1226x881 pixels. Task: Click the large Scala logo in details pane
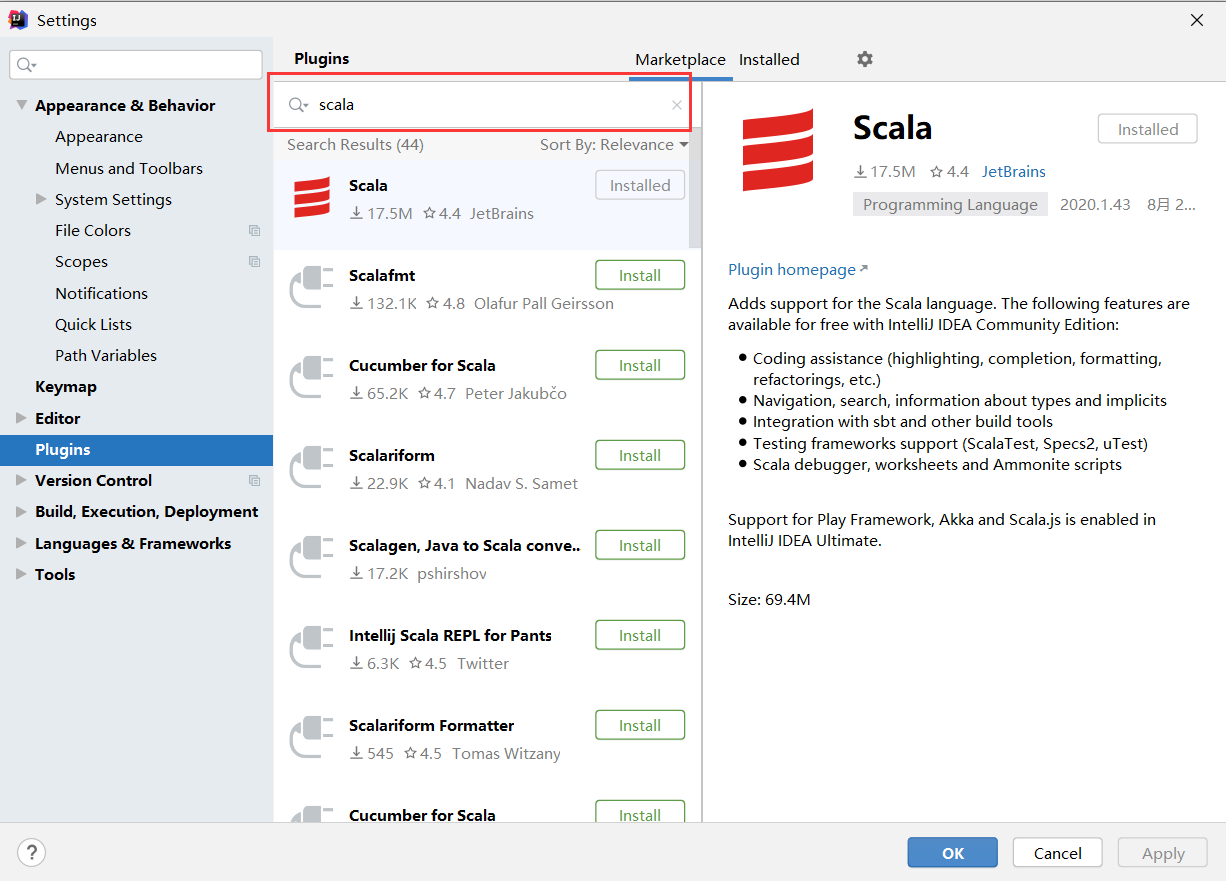coord(778,150)
